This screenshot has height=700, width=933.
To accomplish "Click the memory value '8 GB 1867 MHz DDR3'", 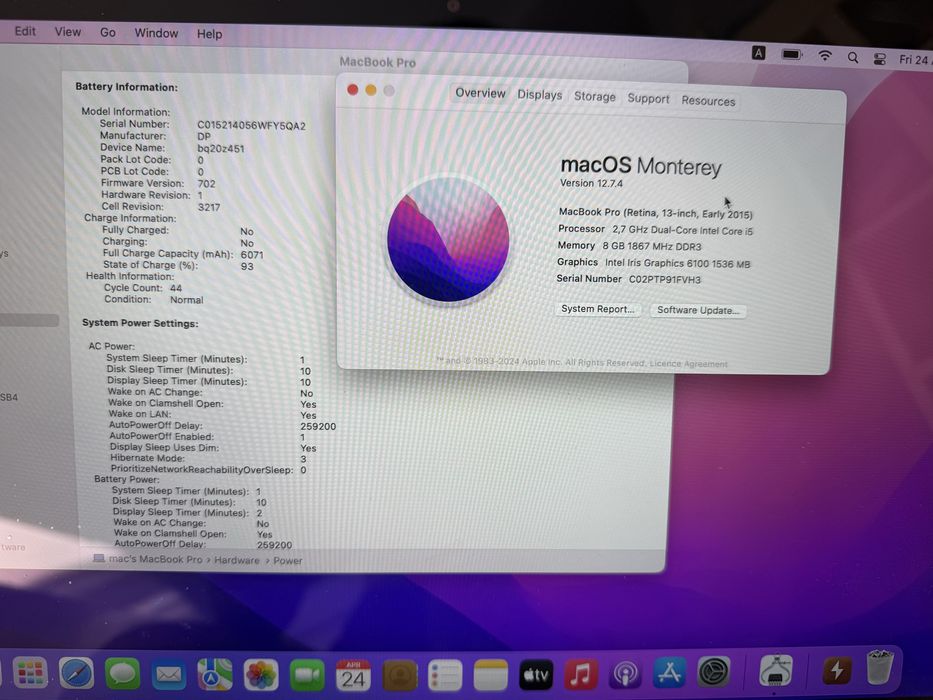I will (x=652, y=246).
